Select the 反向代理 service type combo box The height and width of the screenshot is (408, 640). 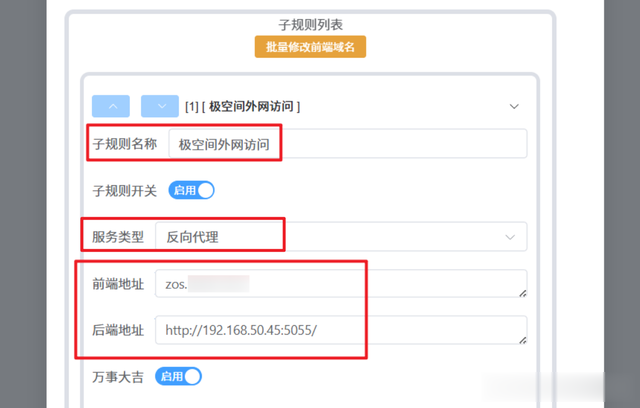coord(341,237)
